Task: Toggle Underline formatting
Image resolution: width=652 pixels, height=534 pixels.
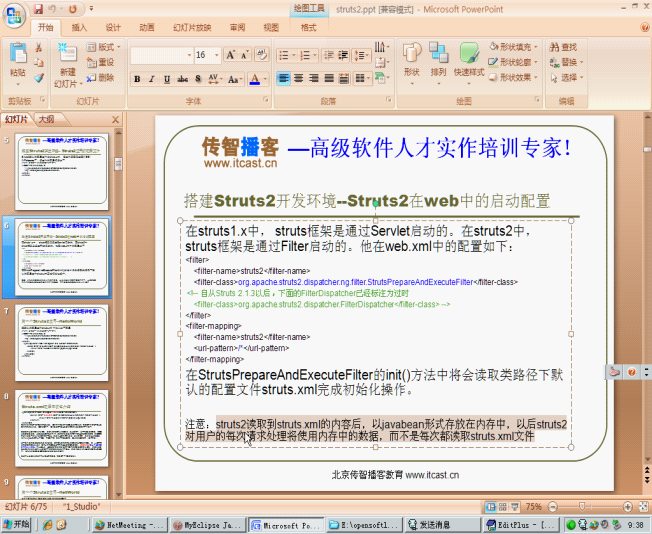Action: coord(167,79)
